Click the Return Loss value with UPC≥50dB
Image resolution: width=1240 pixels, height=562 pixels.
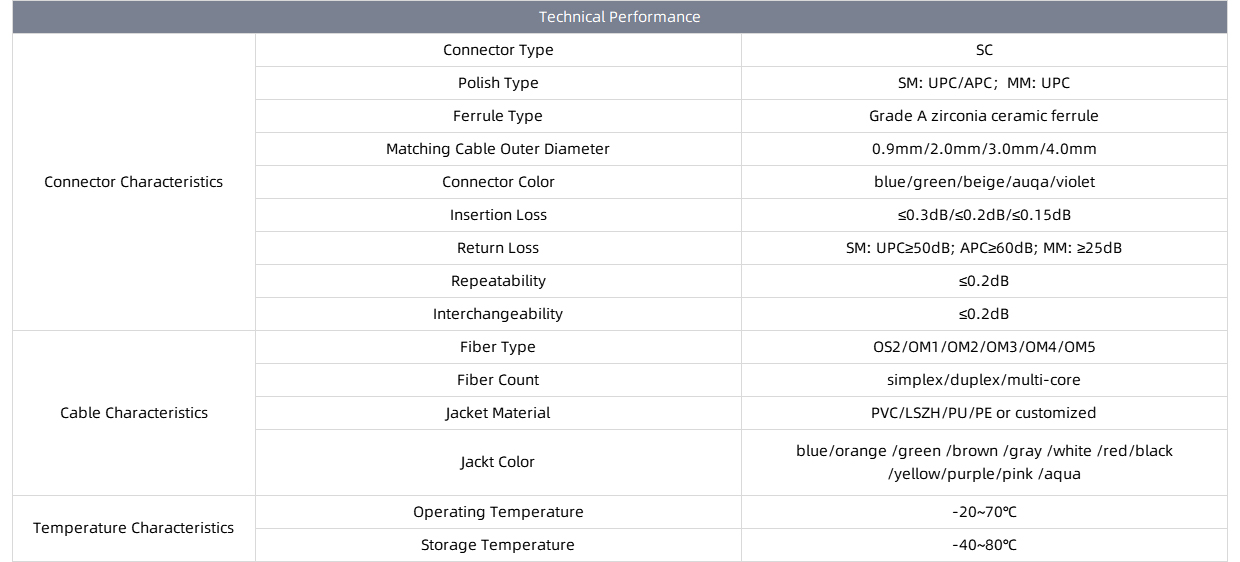[x=984, y=248]
